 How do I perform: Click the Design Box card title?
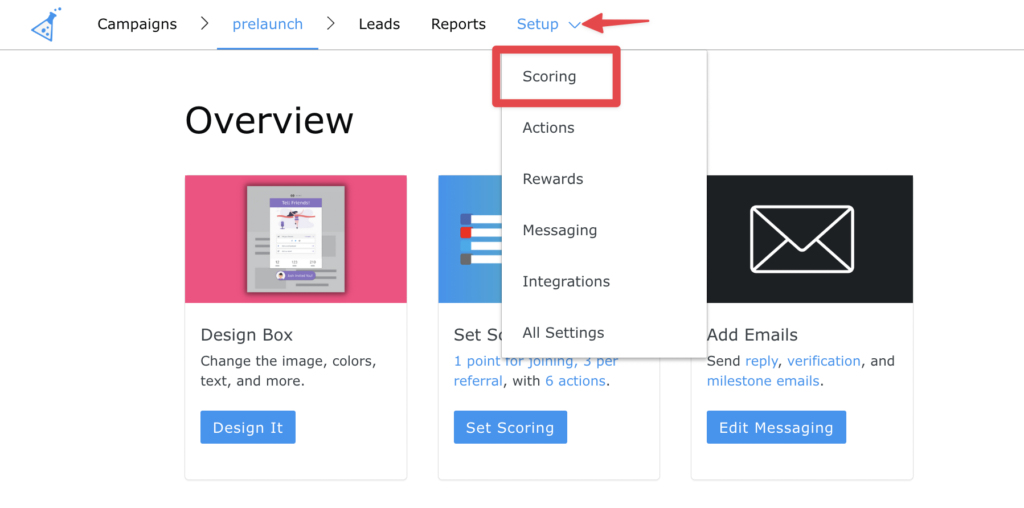(x=247, y=336)
